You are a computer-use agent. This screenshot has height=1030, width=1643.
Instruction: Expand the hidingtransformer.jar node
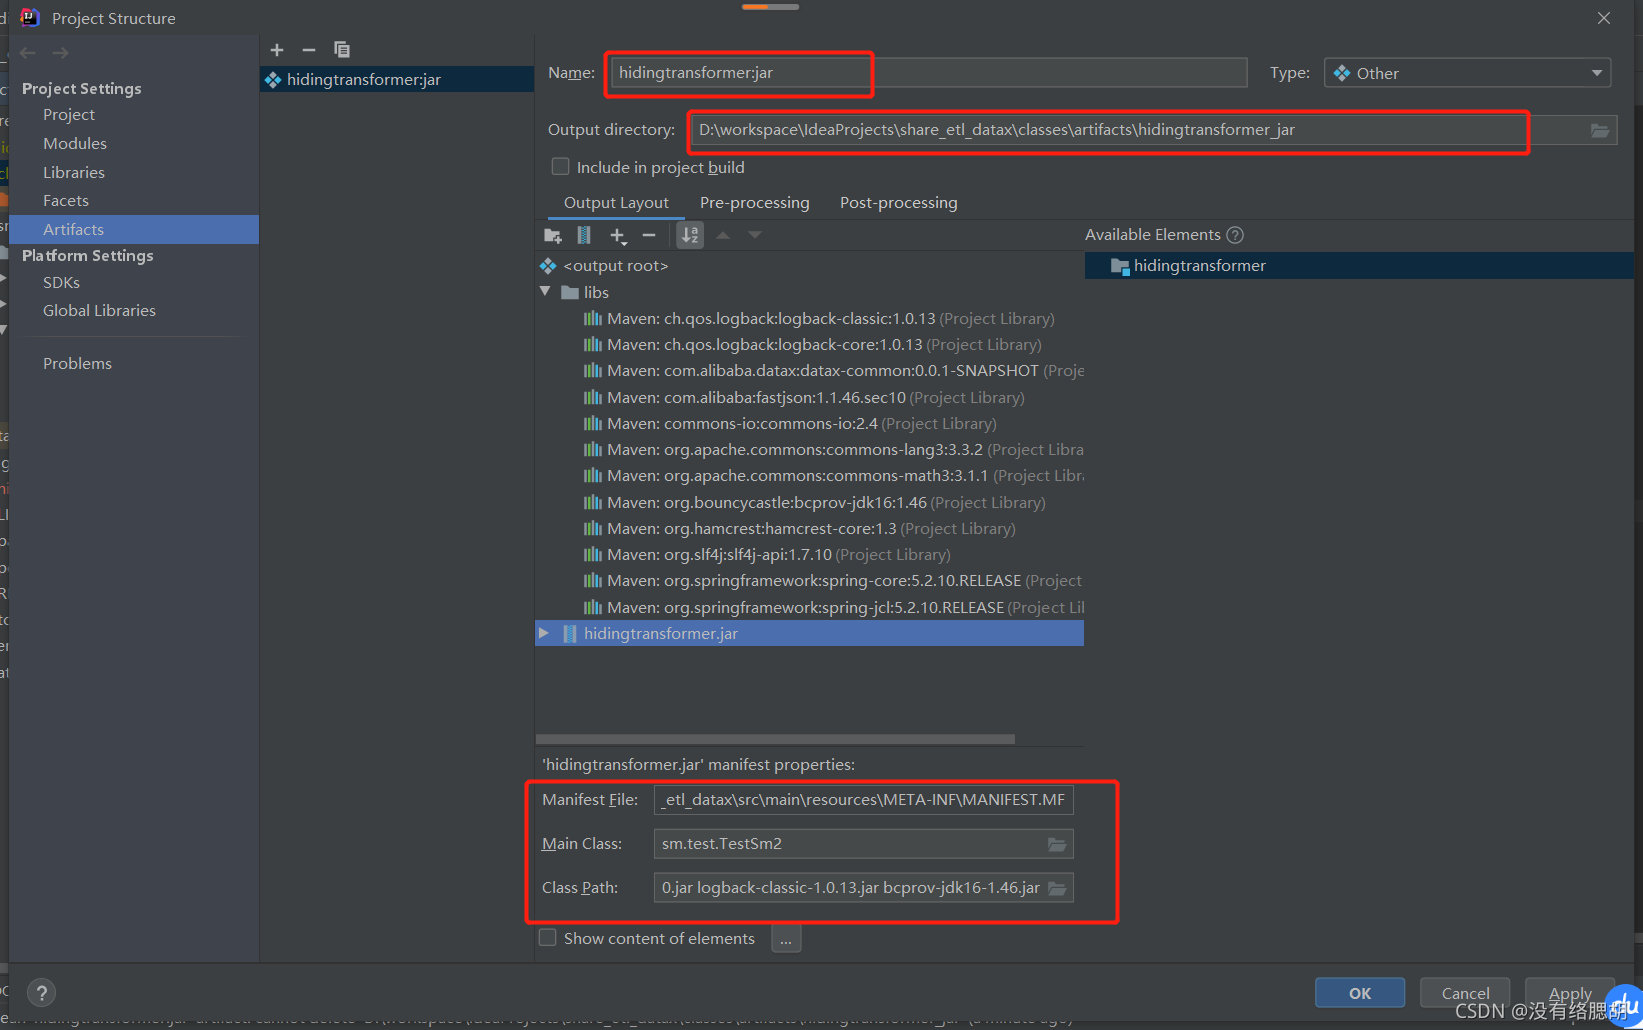click(544, 633)
